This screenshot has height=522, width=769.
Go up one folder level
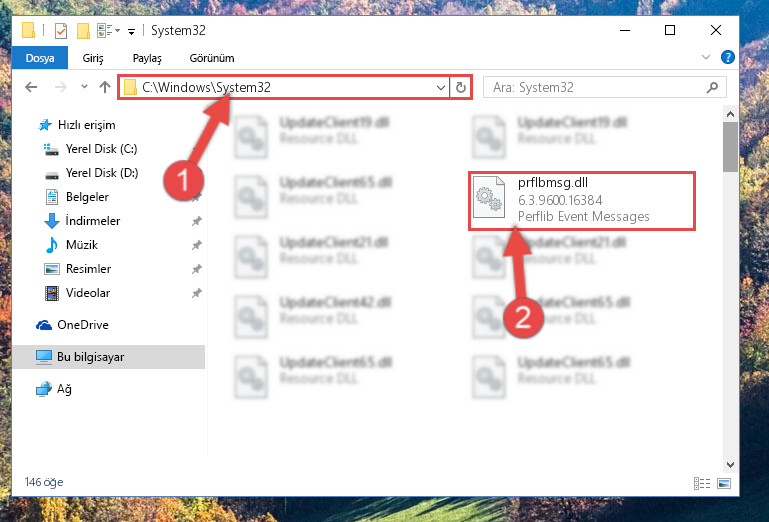pos(104,87)
